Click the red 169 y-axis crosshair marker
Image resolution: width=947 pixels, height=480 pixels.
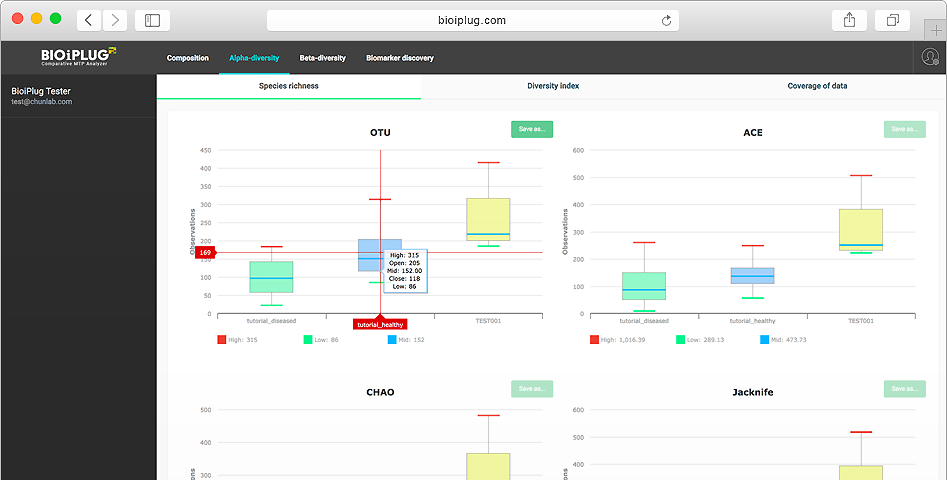click(205, 252)
